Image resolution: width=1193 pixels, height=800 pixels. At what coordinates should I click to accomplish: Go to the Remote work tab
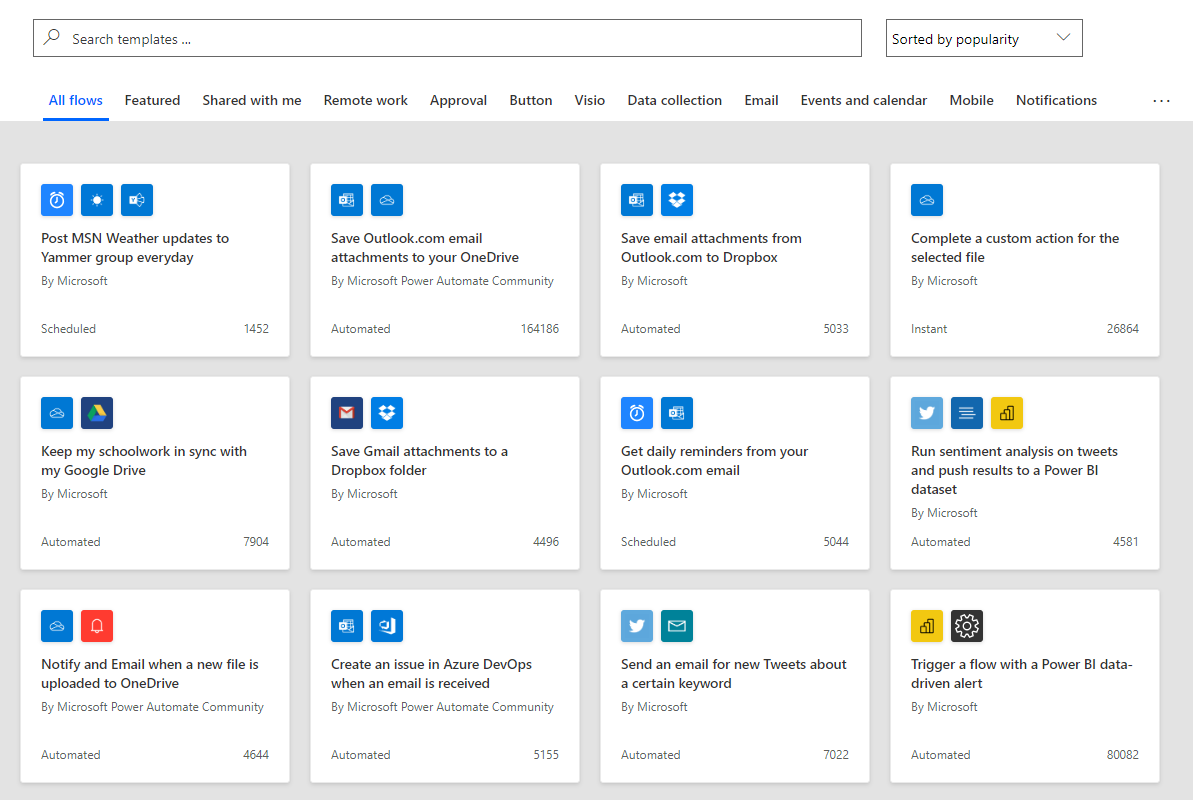coord(365,100)
